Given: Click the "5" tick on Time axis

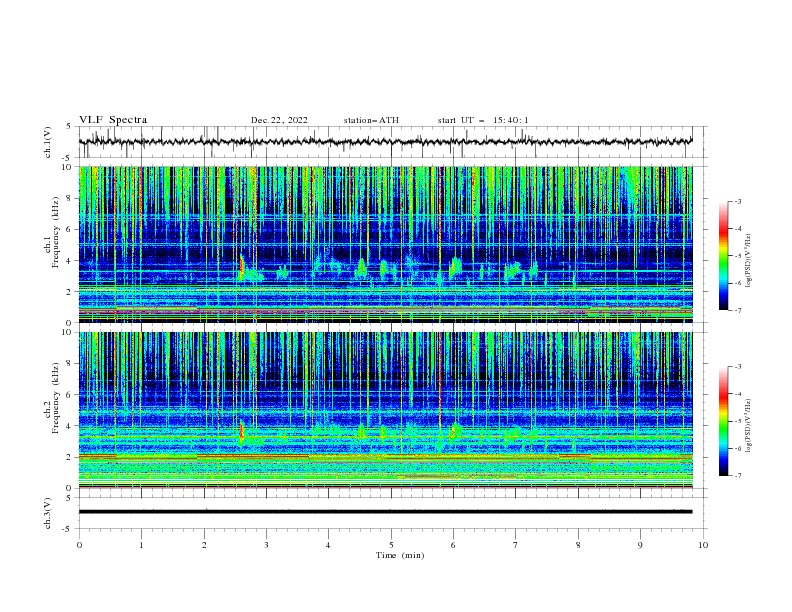Looking at the screenshot, I should click(x=391, y=545).
